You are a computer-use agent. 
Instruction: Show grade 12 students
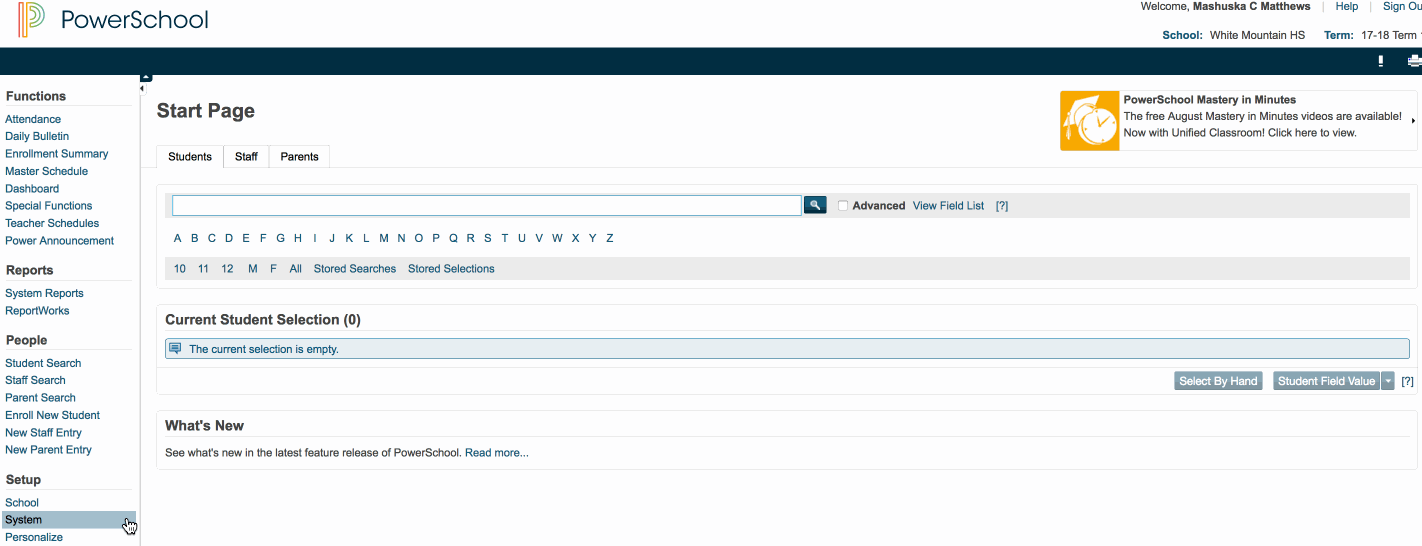pyautogui.click(x=228, y=269)
